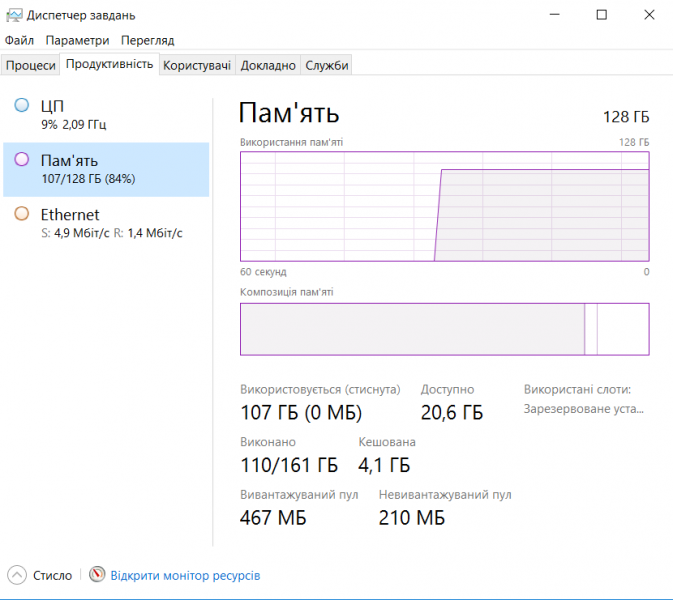Select ЦП 9% 2,09 ГГц item
Viewport: 673px width, 600px height.
(105, 114)
